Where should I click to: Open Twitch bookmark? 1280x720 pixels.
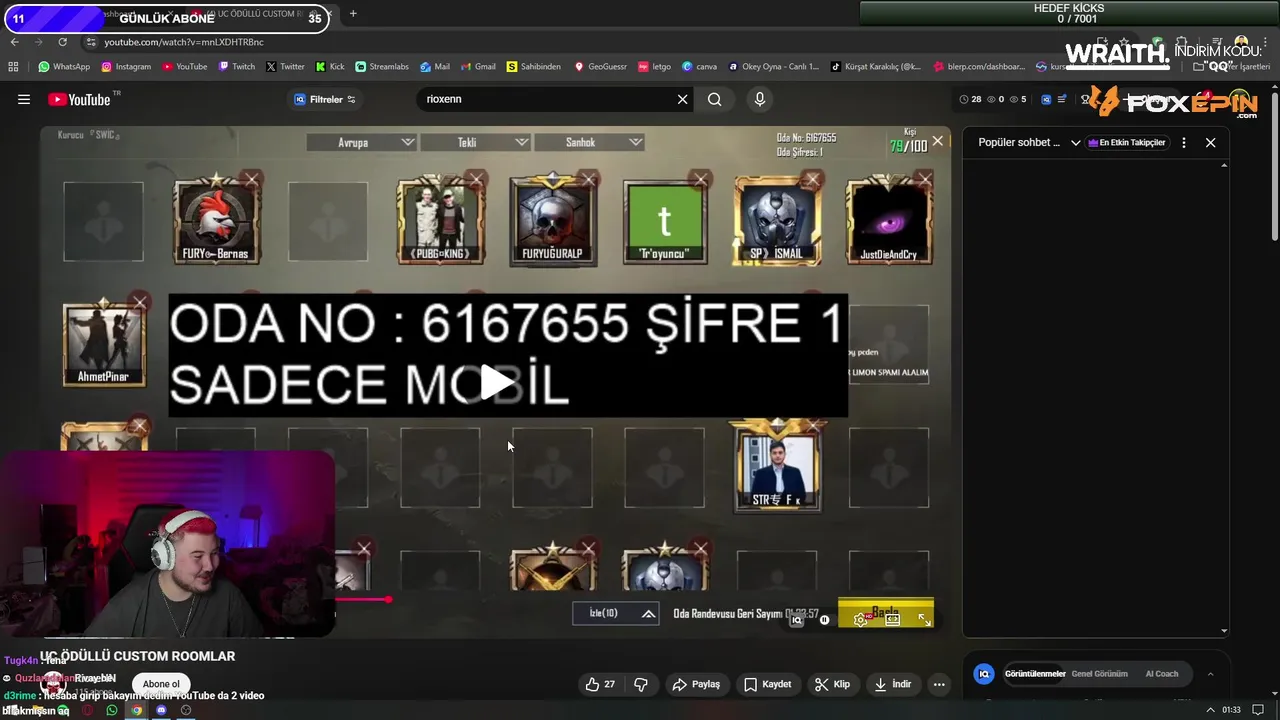236,67
